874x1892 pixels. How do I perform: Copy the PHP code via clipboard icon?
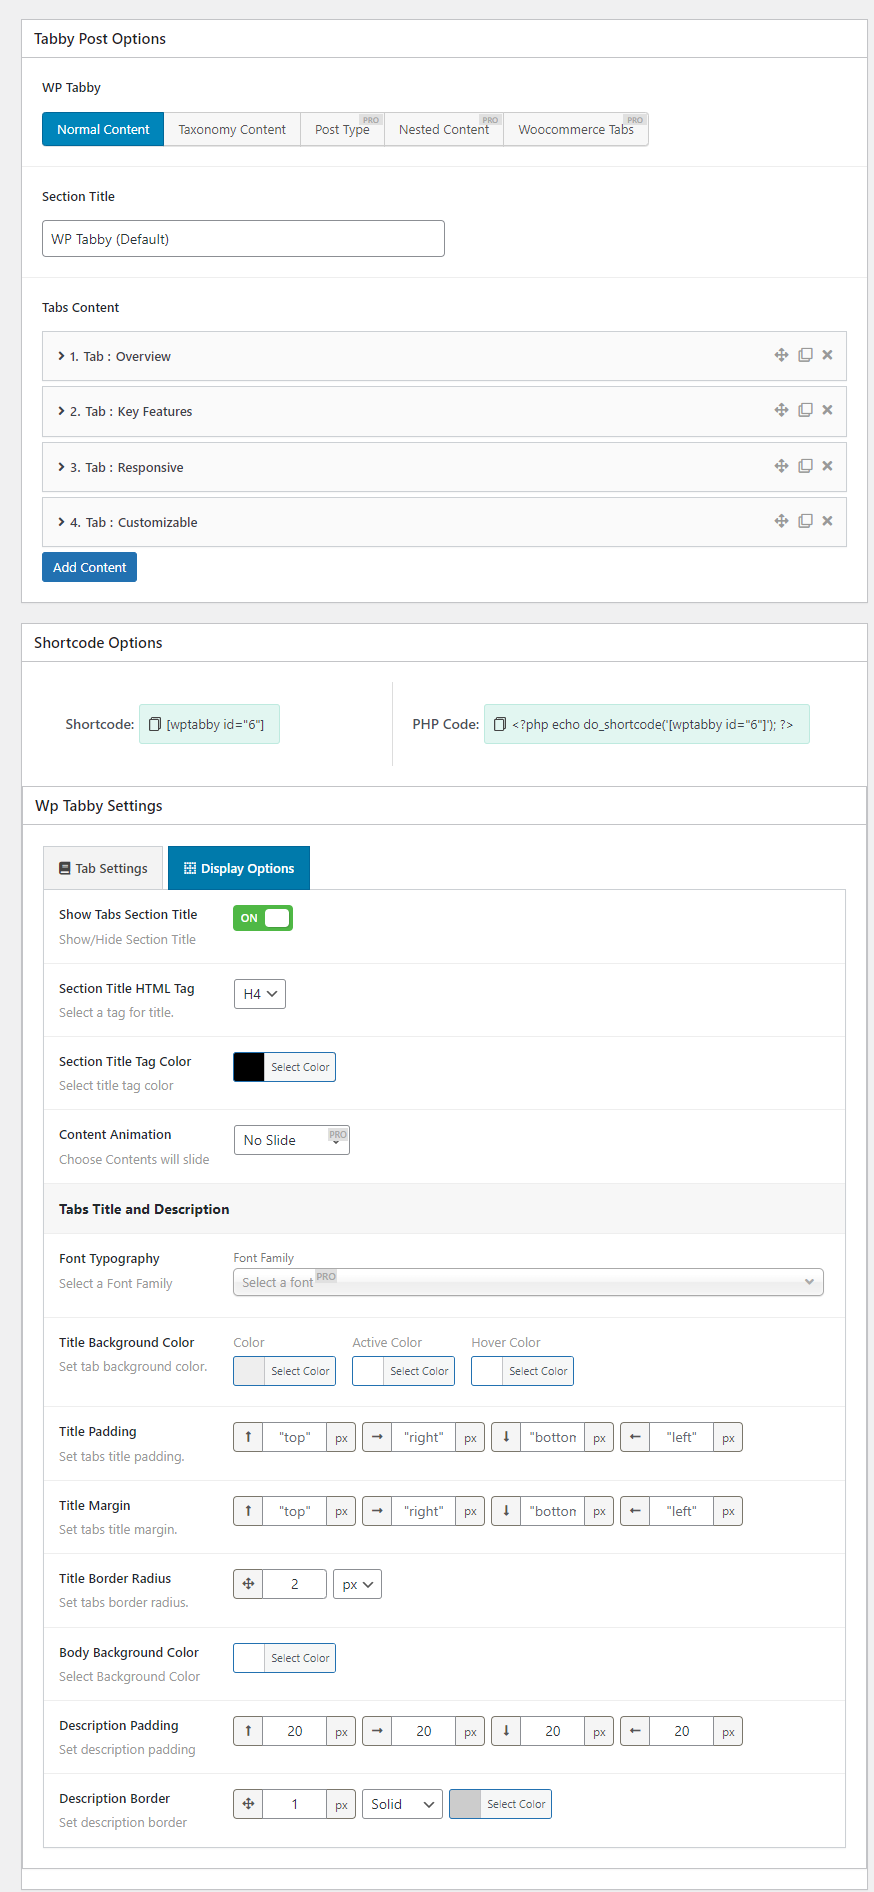(500, 724)
